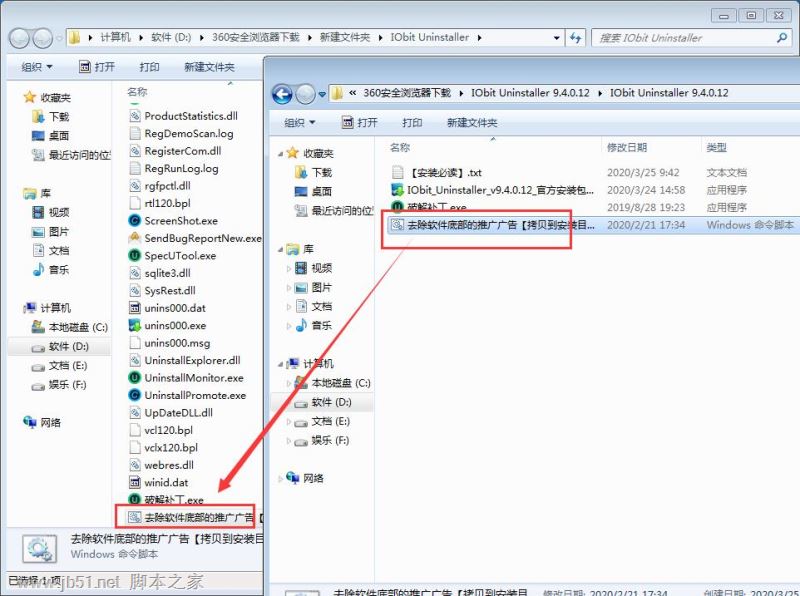Click 打开 in front window toolbar
The image size is (800, 596).
[x=360, y=122]
